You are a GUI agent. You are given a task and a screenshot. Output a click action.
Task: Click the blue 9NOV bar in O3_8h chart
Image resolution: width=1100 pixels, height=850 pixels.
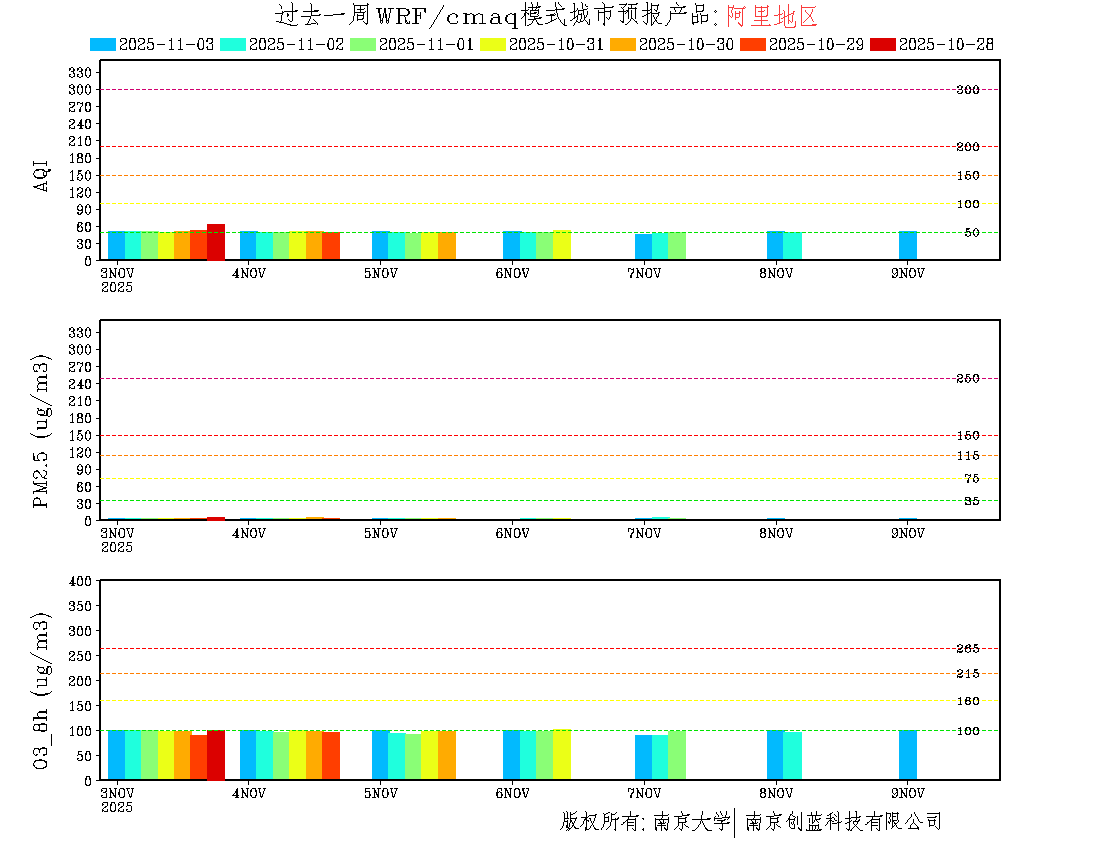tap(908, 755)
